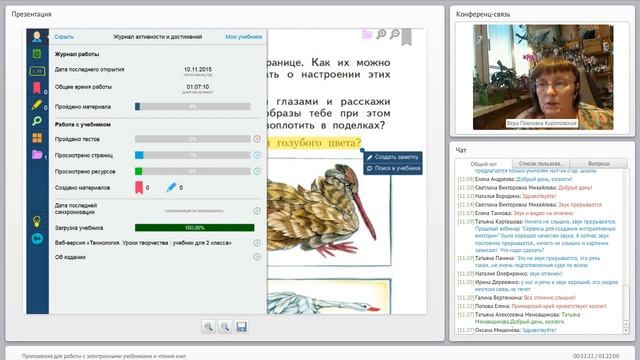Click red bookmark icon in Создано материалов row
This screenshot has height=360, width=640.
[139, 187]
